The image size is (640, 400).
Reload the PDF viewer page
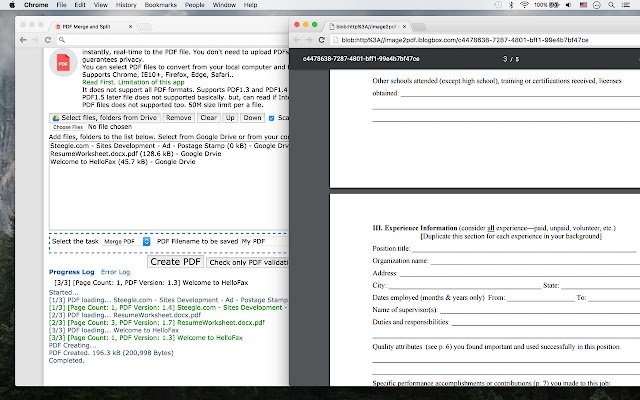click(322, 40)
